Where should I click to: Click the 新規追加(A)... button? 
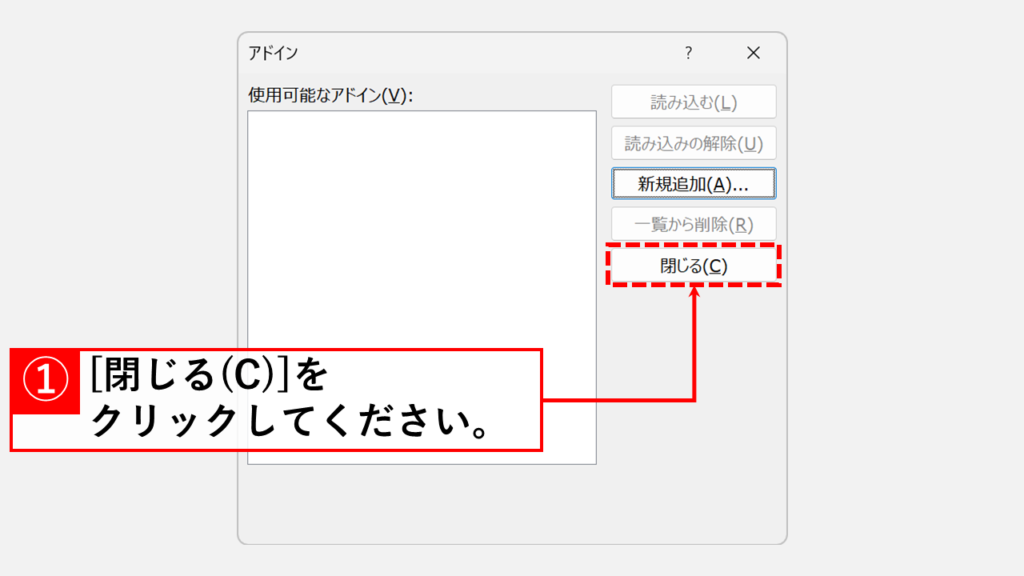click(x=694, y=184)
